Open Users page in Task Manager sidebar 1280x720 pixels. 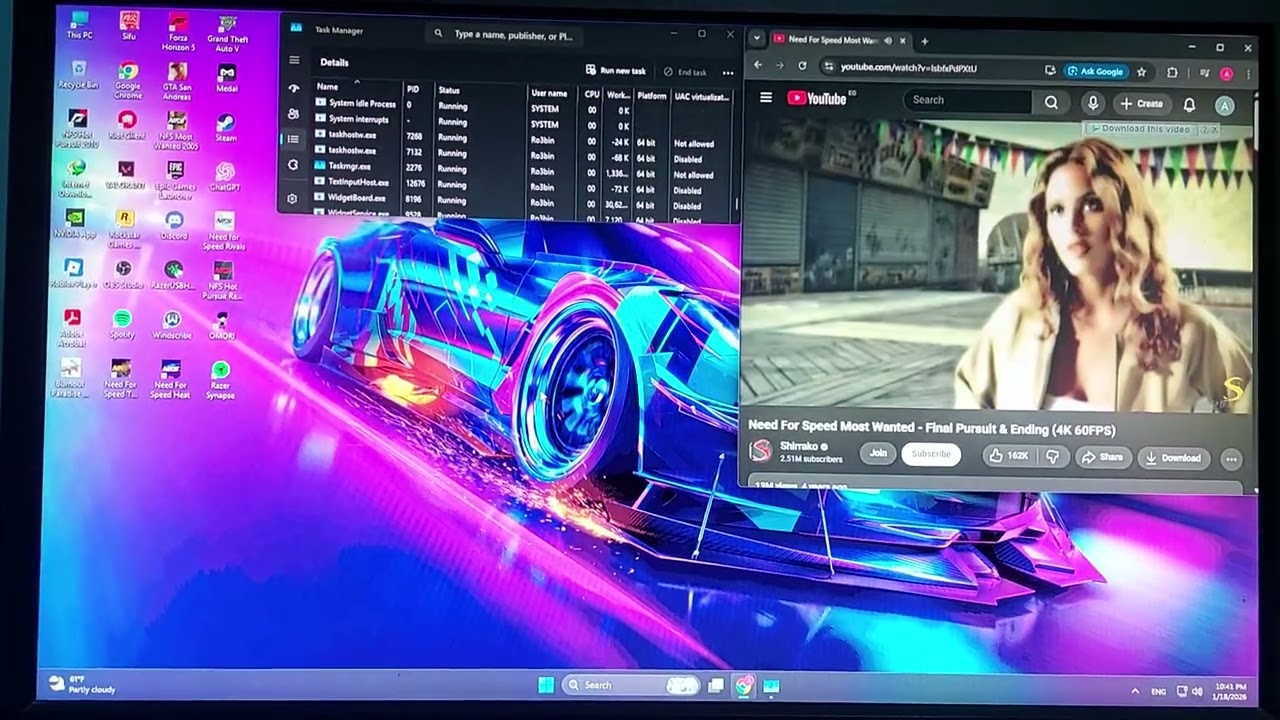pos(293,114)
